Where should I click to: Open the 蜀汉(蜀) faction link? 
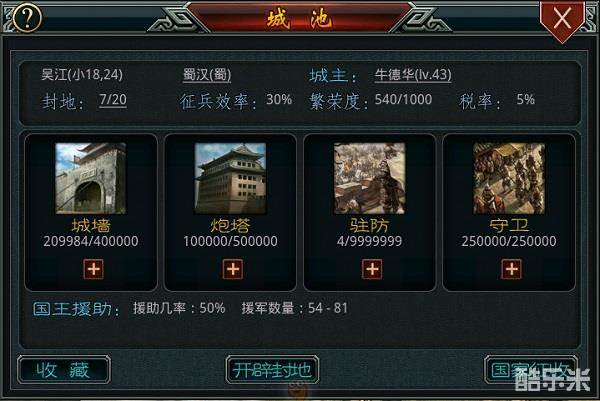(x=207, y=75)
